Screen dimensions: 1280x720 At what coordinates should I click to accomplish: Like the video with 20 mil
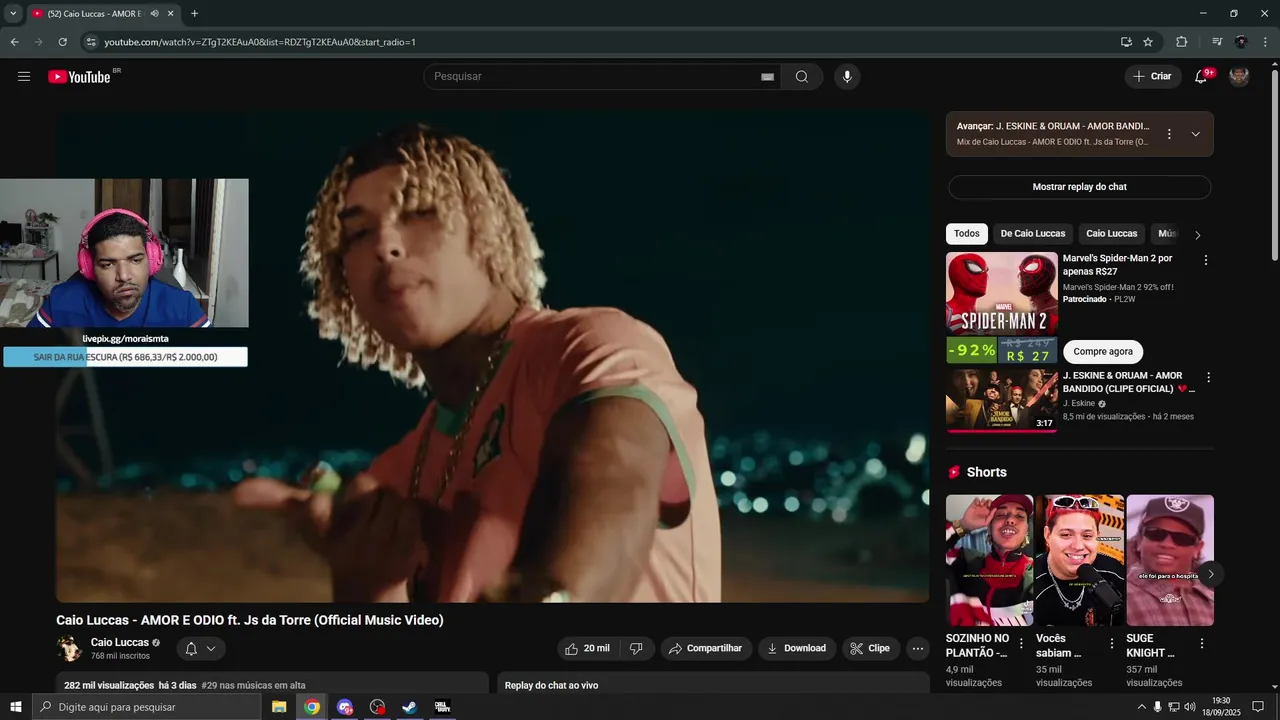pos(587,648)
